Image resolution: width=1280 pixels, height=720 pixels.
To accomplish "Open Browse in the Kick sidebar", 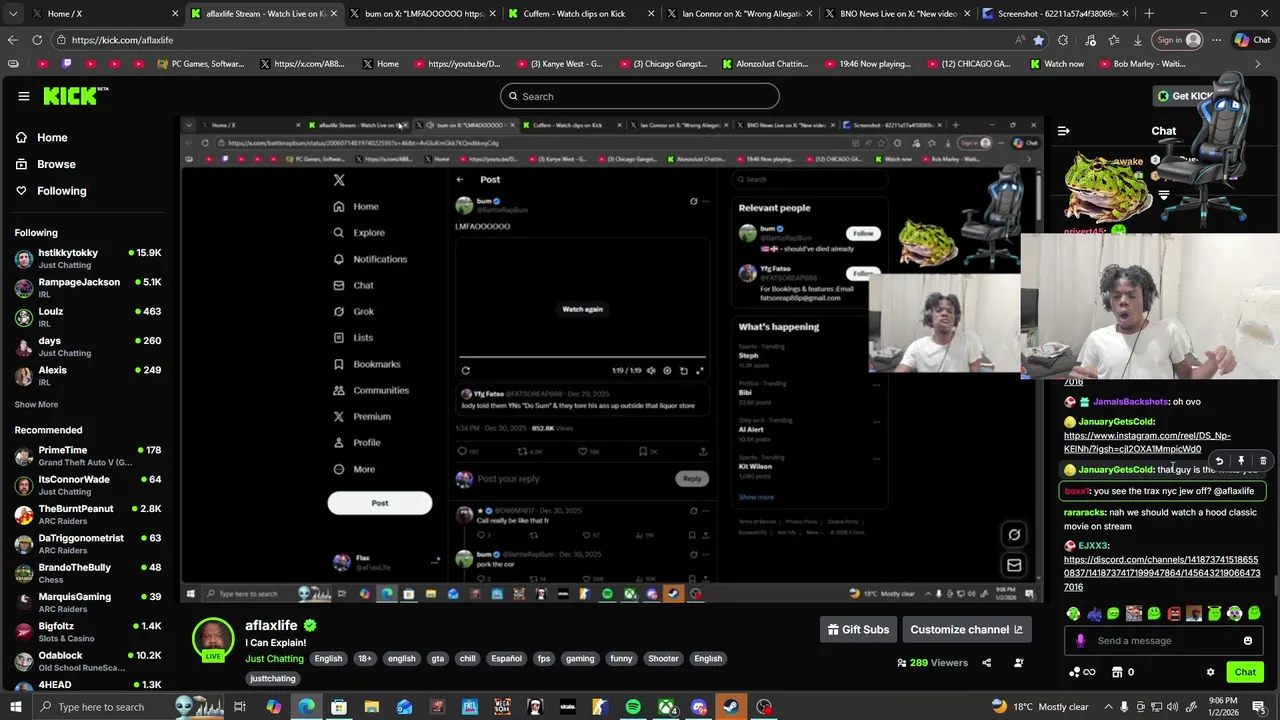I will [45, 164].
